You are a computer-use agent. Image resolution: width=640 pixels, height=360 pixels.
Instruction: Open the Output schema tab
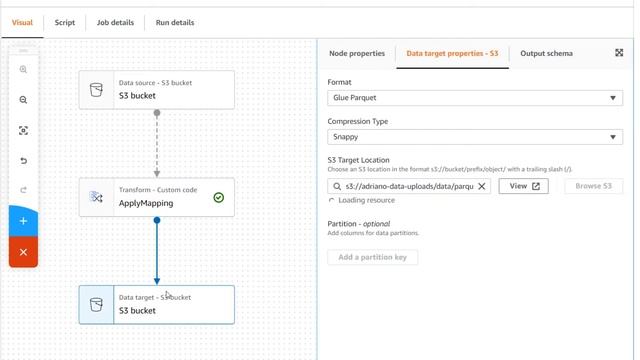546,53
